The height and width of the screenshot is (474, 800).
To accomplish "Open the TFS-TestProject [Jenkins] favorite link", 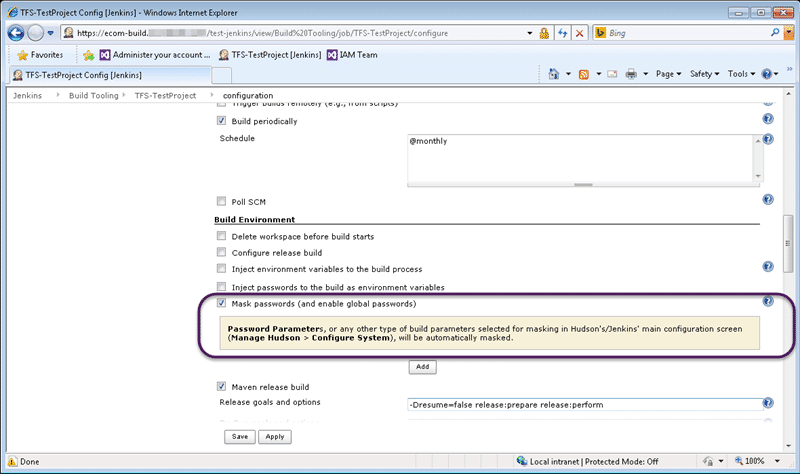I will 270,55.
